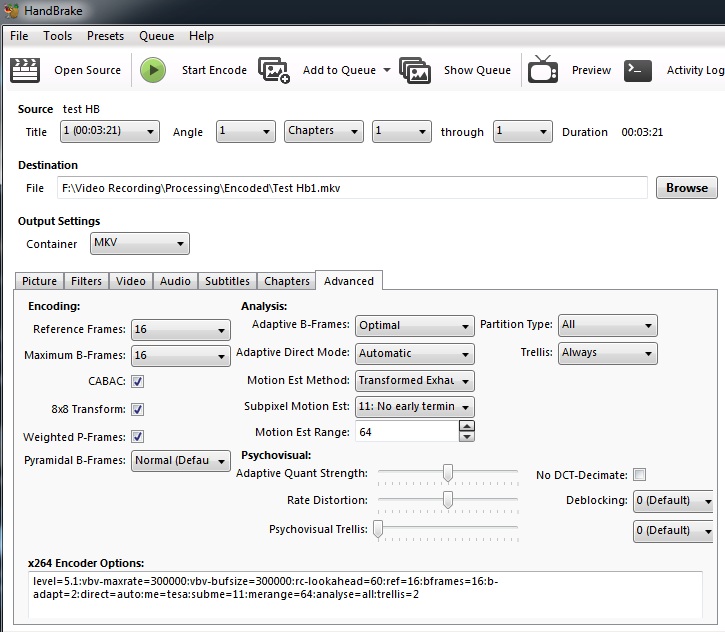This screenshot has height=632, width=725.
Task: Switch to the Picture tab
Action: click(39, 281)
